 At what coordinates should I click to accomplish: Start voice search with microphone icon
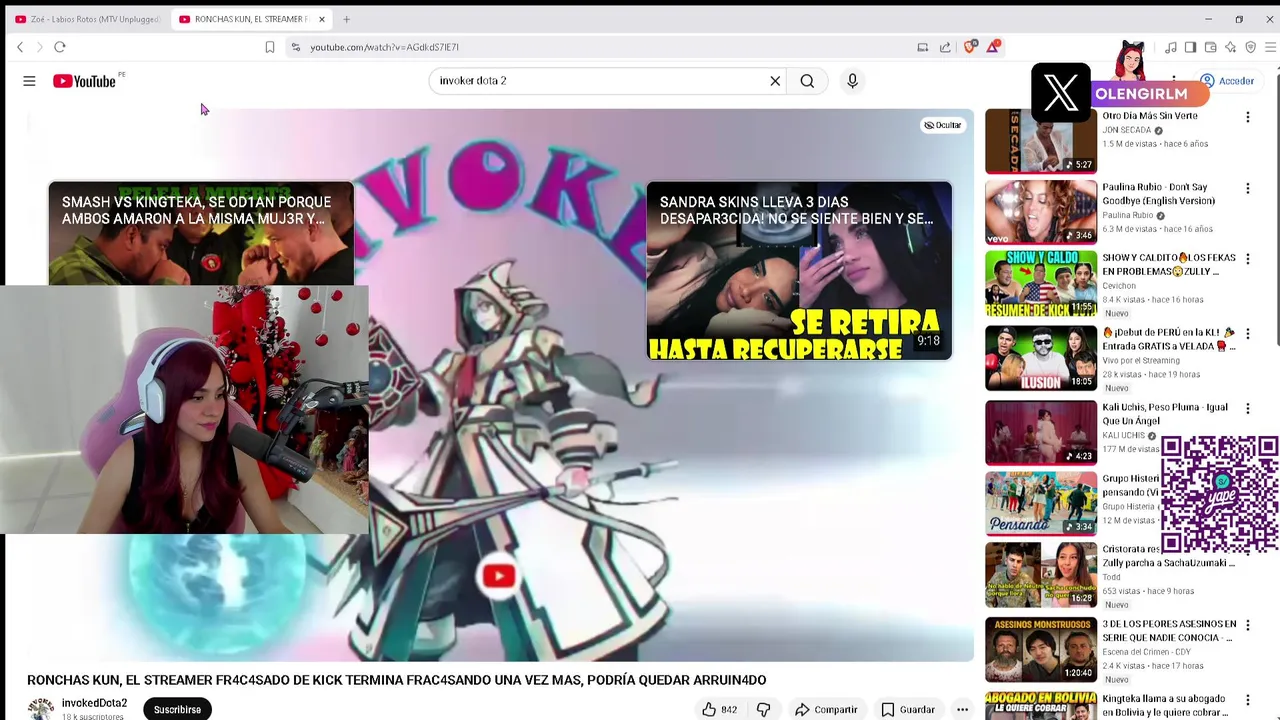pos(852,81)
